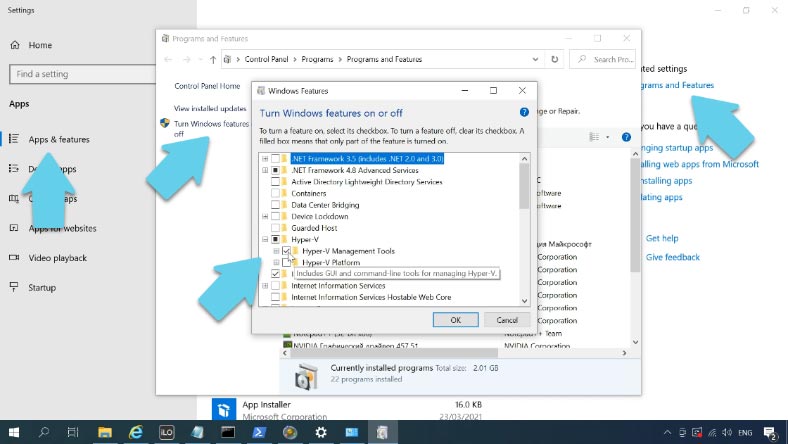Click Cancel in Windows Features dialog

pos(507,320)
